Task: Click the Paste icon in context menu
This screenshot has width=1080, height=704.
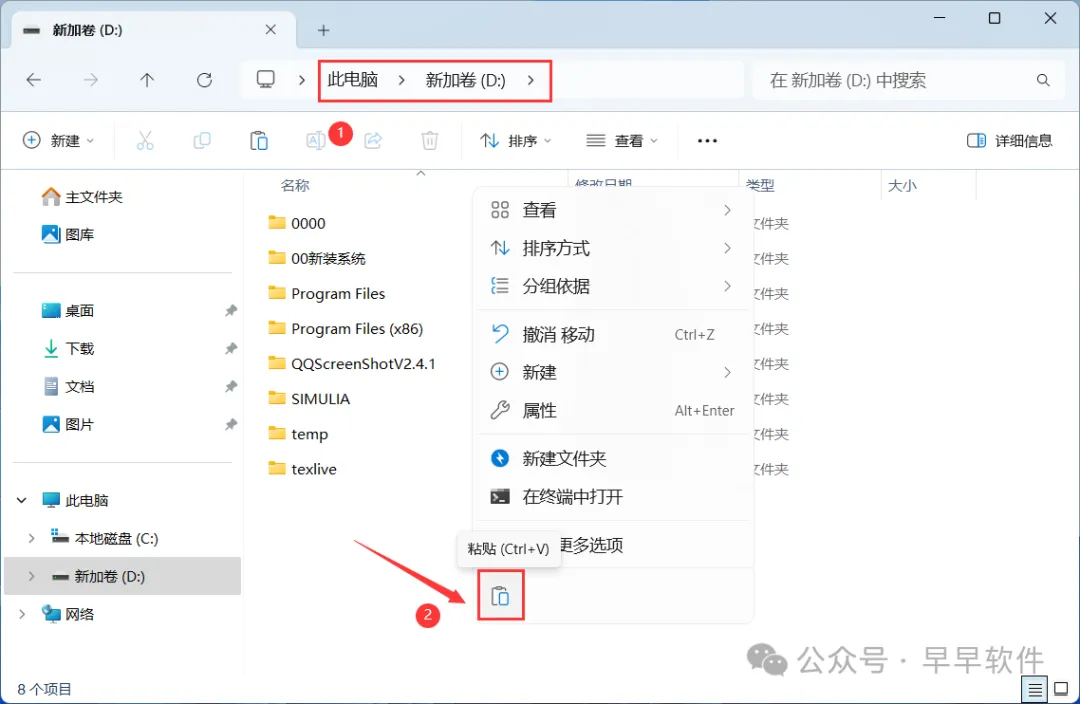Action: pos(500,596)
